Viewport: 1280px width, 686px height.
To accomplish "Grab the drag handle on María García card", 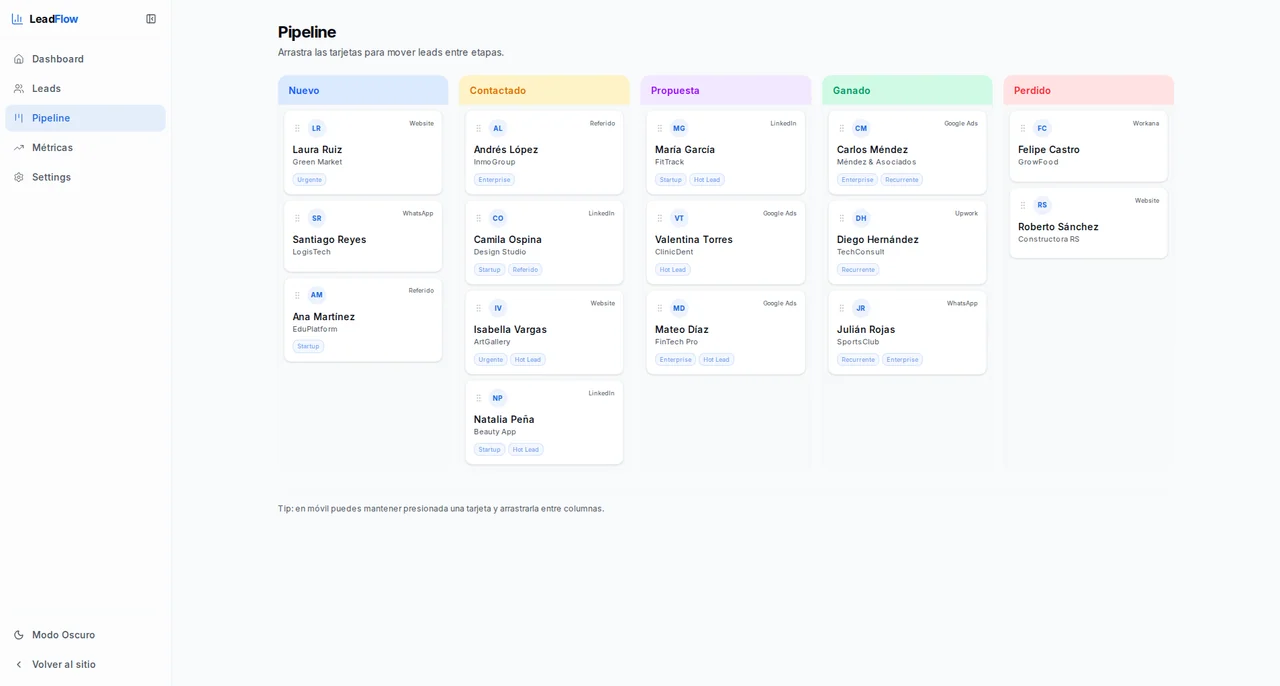I will point(660,128).
